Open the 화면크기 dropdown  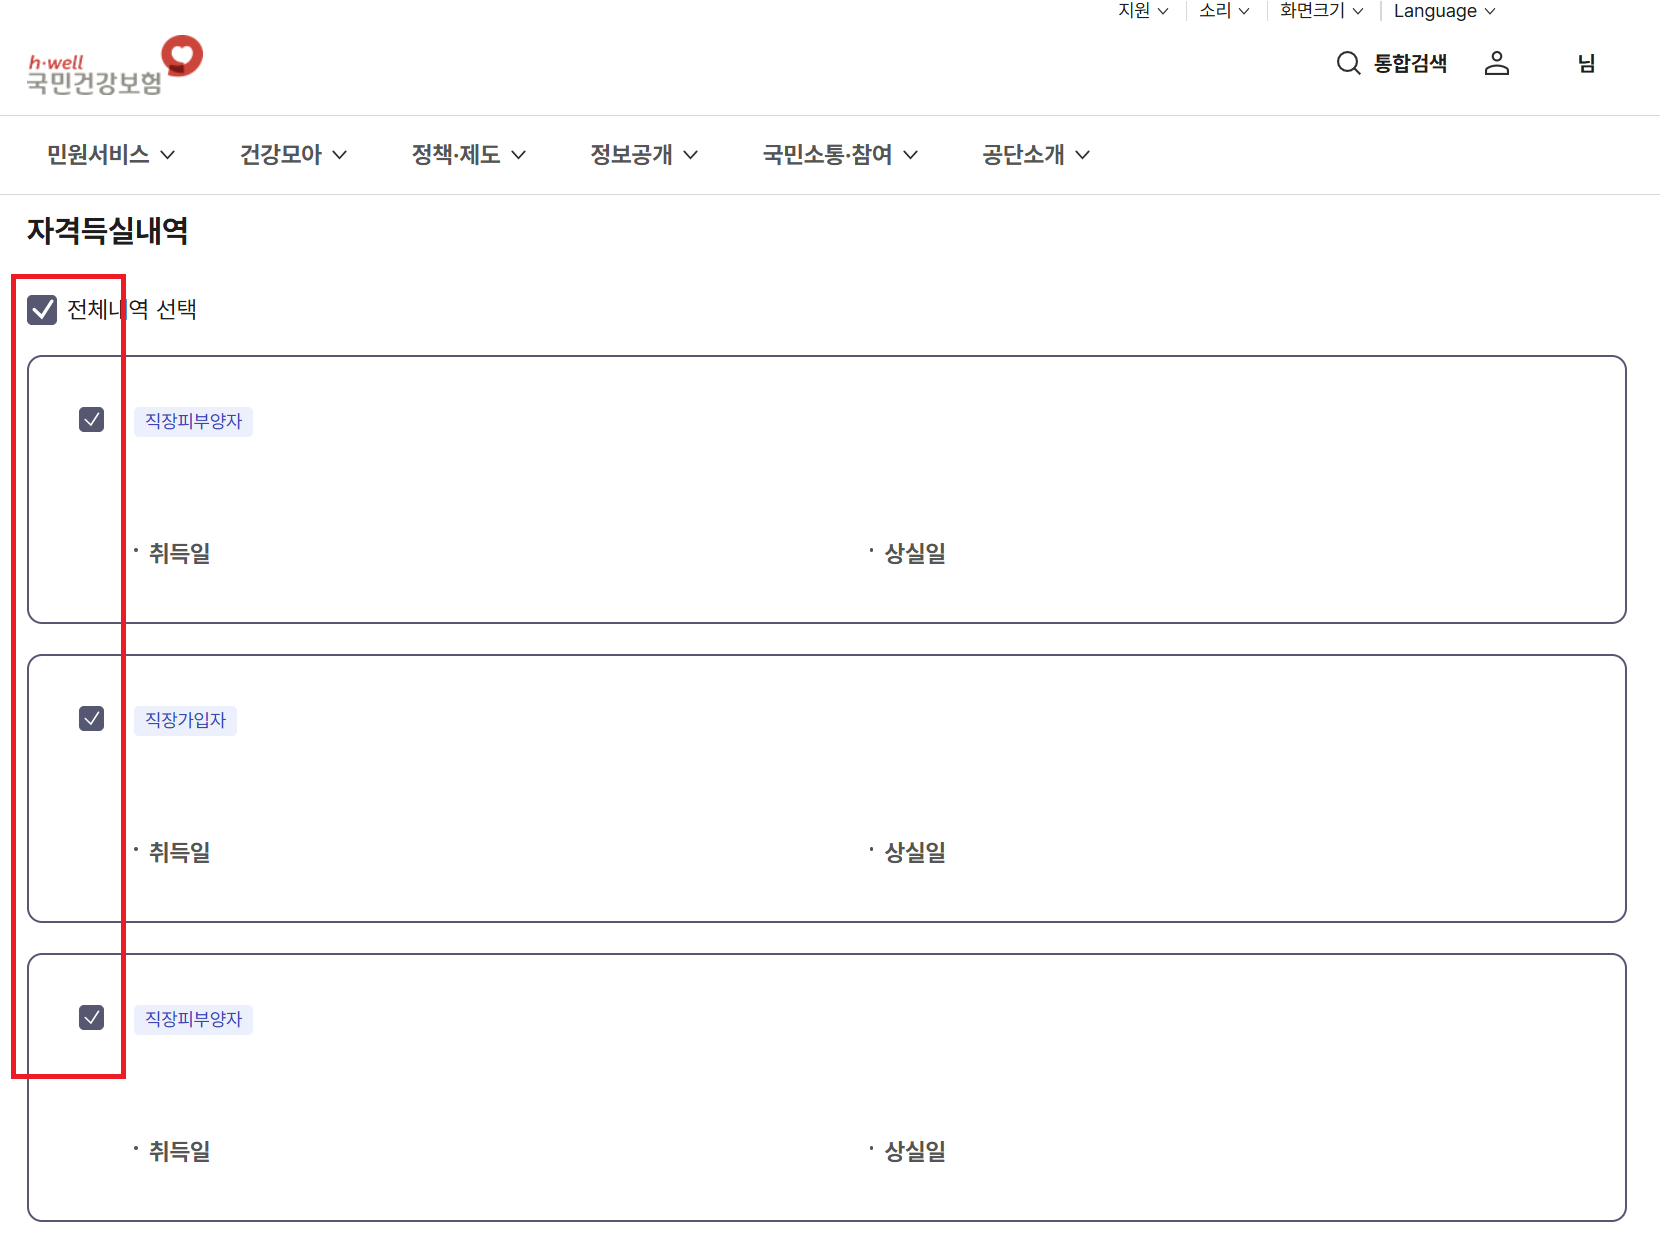(x=1321, y=11)
